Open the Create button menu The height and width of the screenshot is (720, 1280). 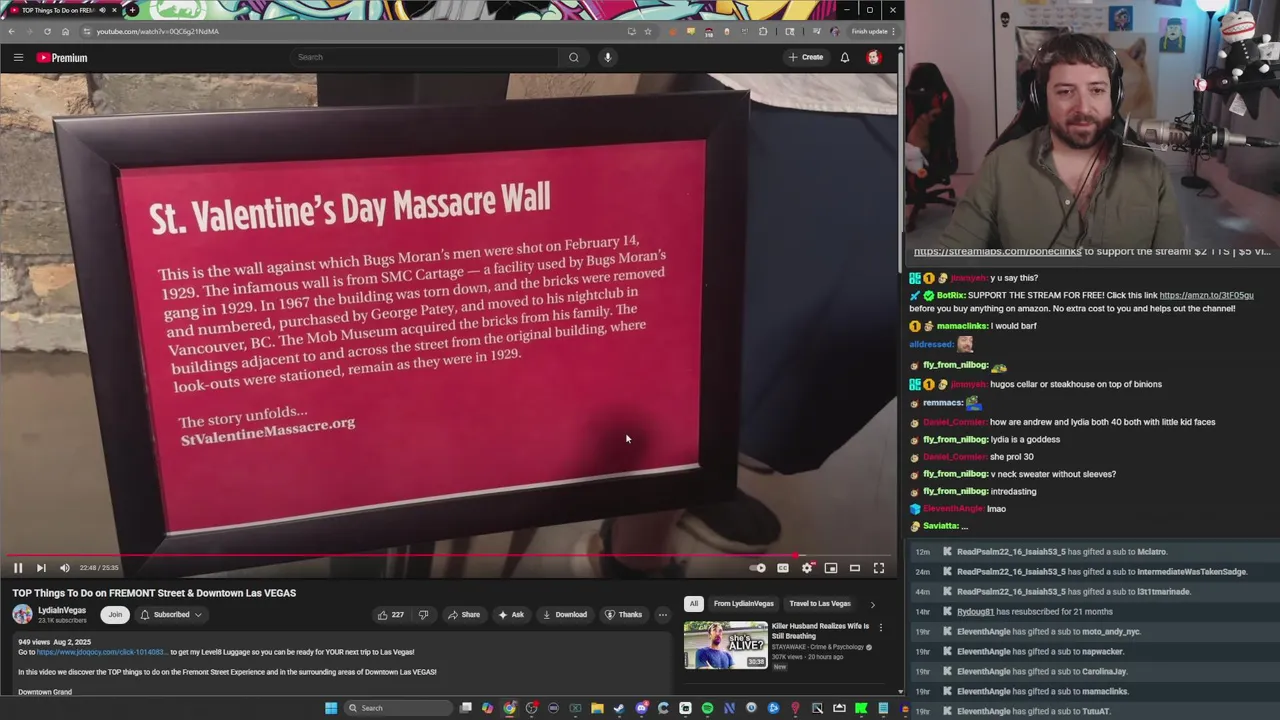click(806, 57)
